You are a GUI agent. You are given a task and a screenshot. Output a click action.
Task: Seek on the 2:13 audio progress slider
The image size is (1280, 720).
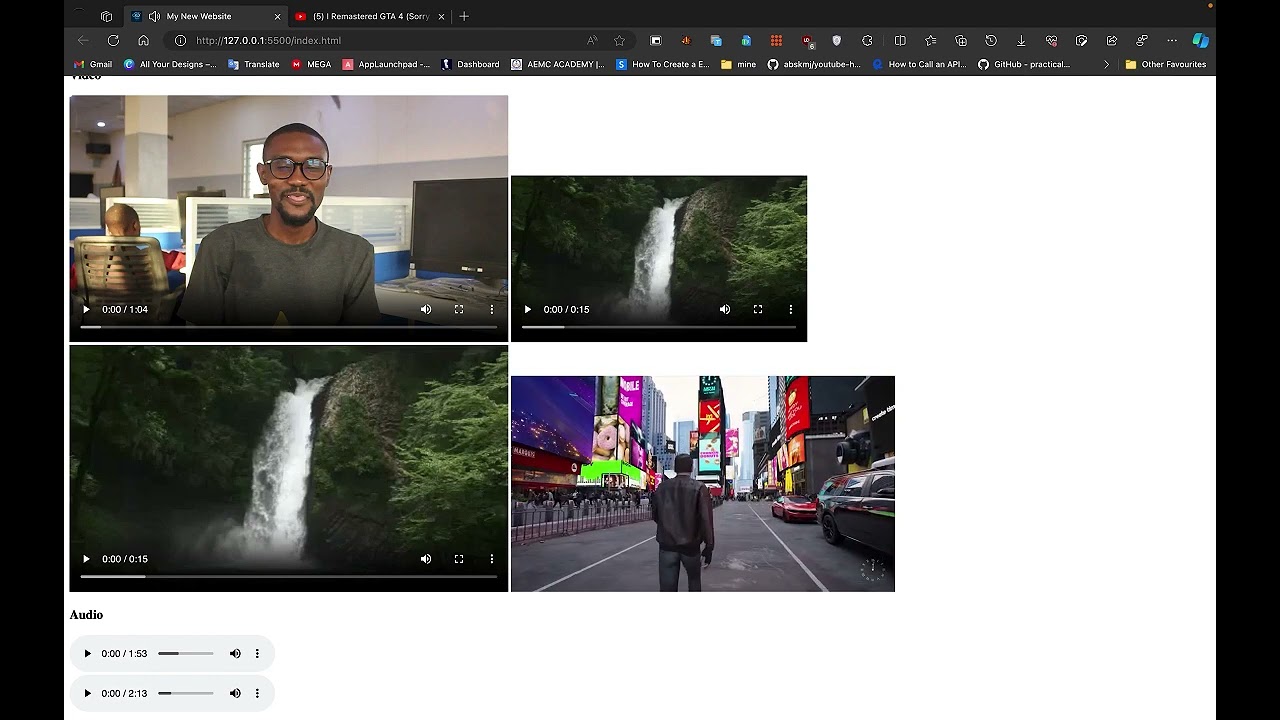186,693
